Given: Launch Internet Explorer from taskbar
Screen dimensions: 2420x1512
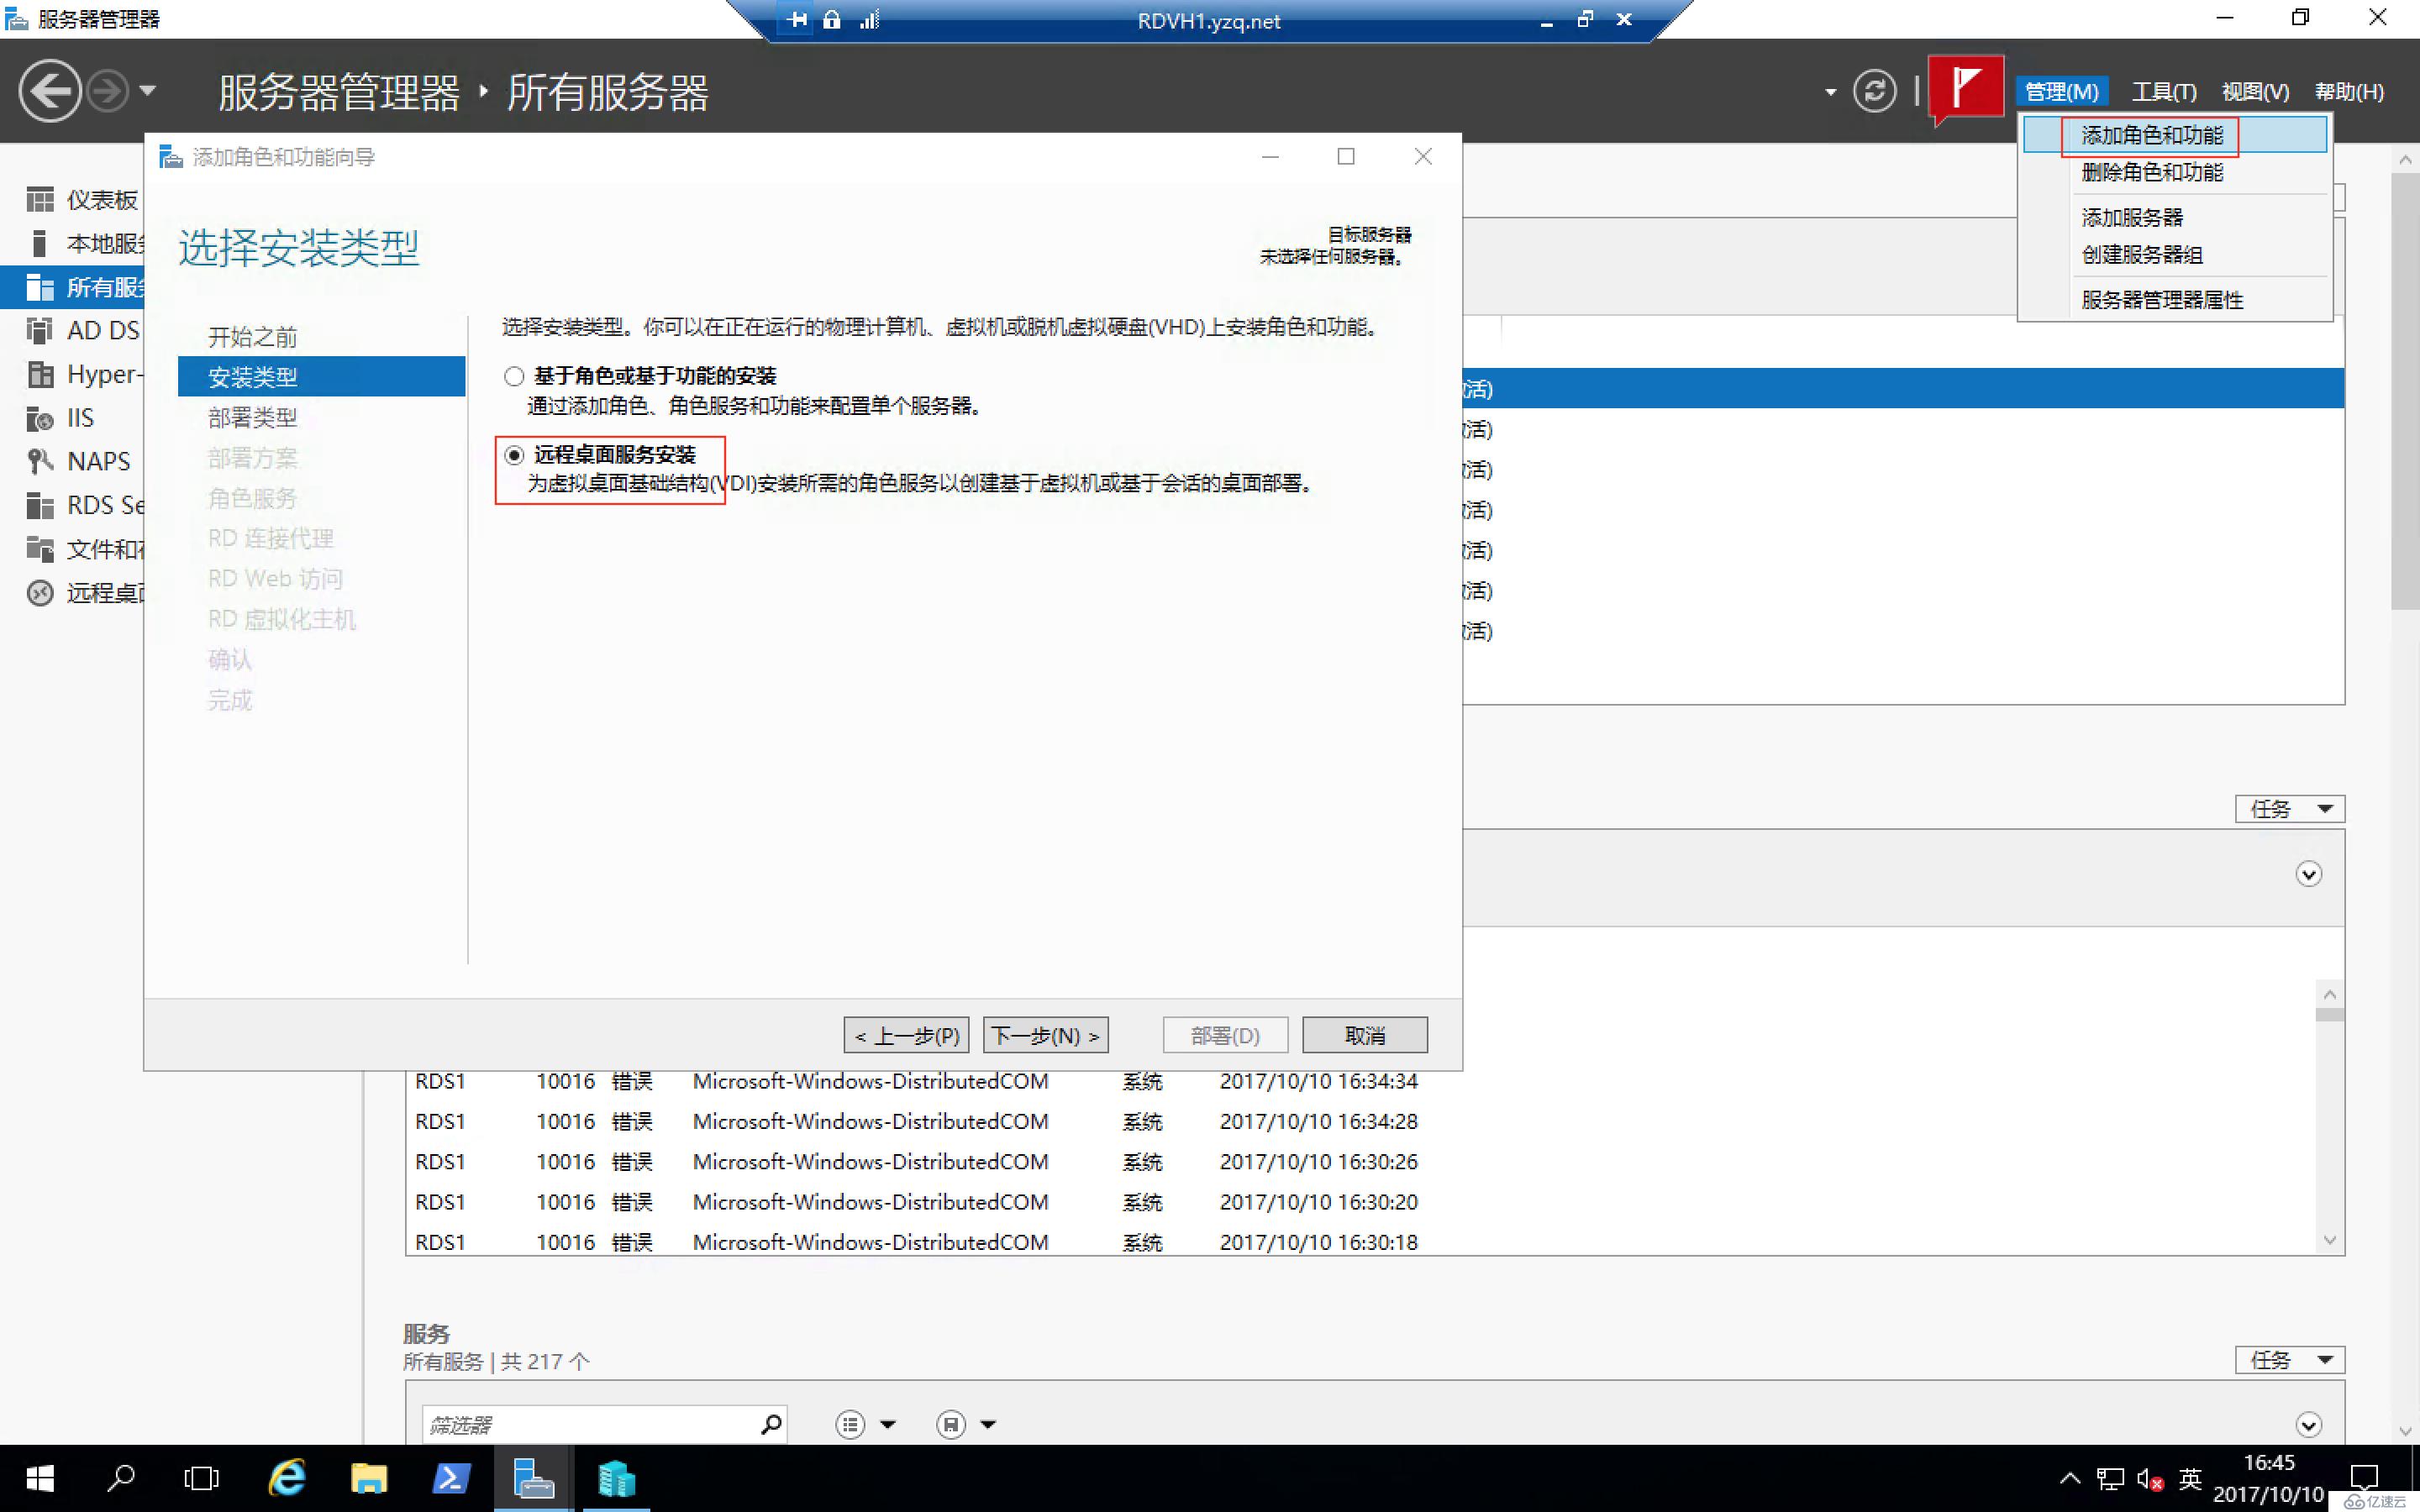Looking at the screenshot, I should click(287, 1478).
